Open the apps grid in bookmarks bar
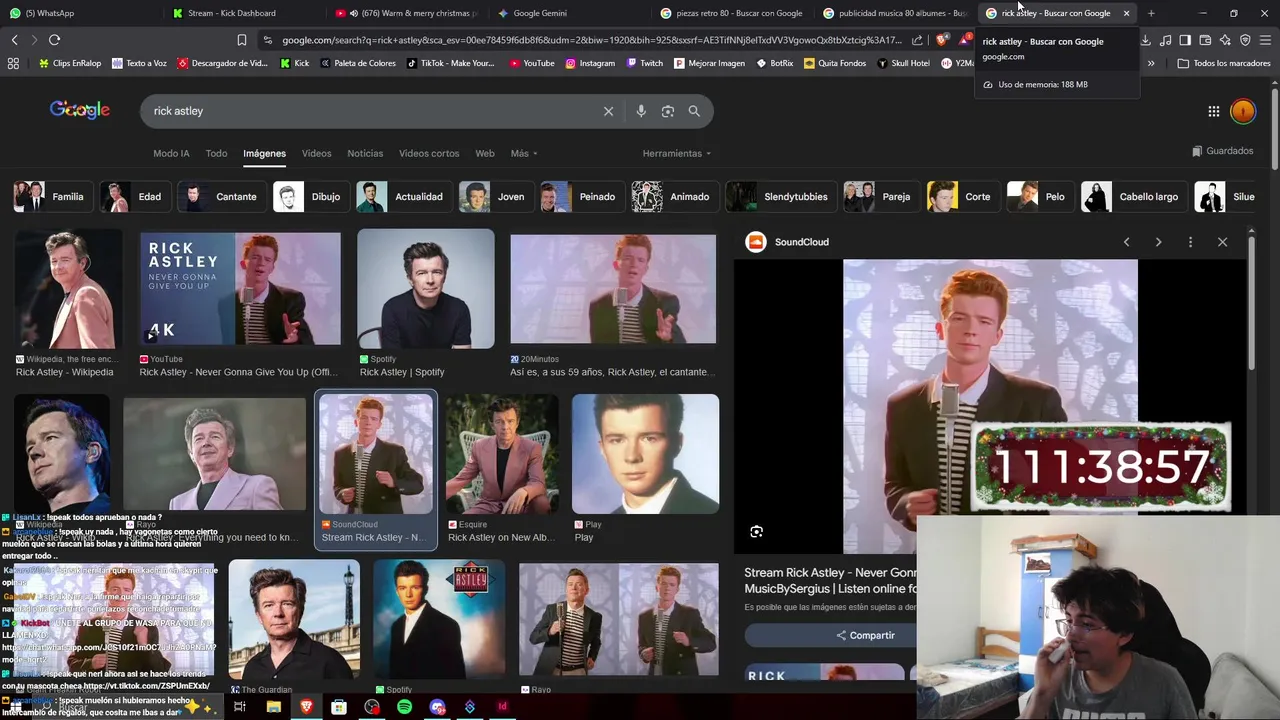1280x720 pixels. point(13,63)
